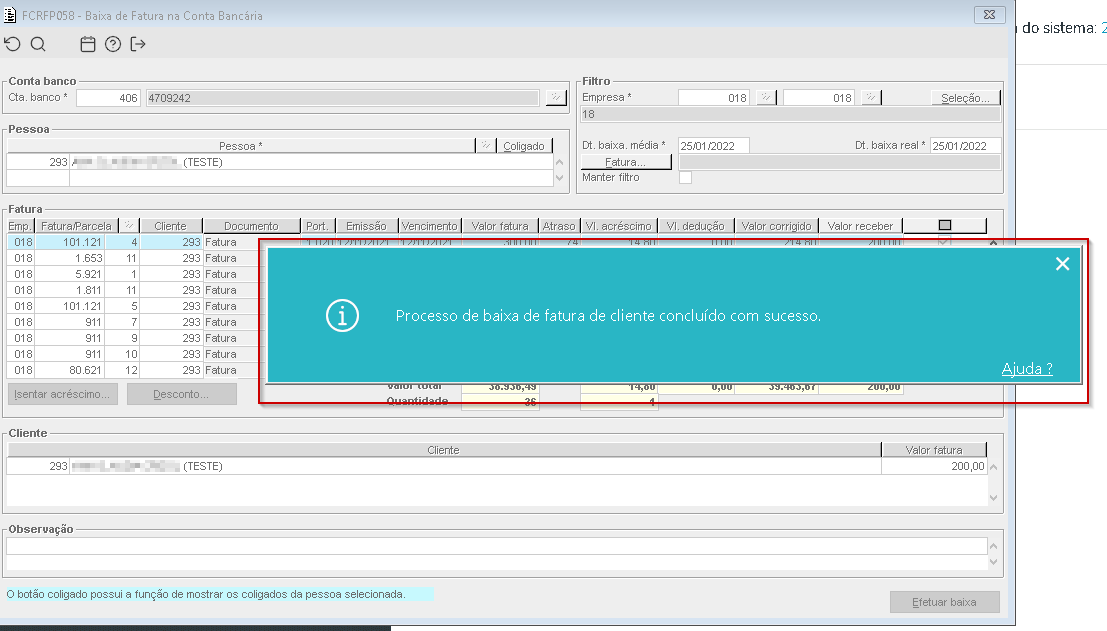Screen dimensions: 1107x631
Task: Click the Seleção... button
Action: pyautogui.click(x=965, y=97)
